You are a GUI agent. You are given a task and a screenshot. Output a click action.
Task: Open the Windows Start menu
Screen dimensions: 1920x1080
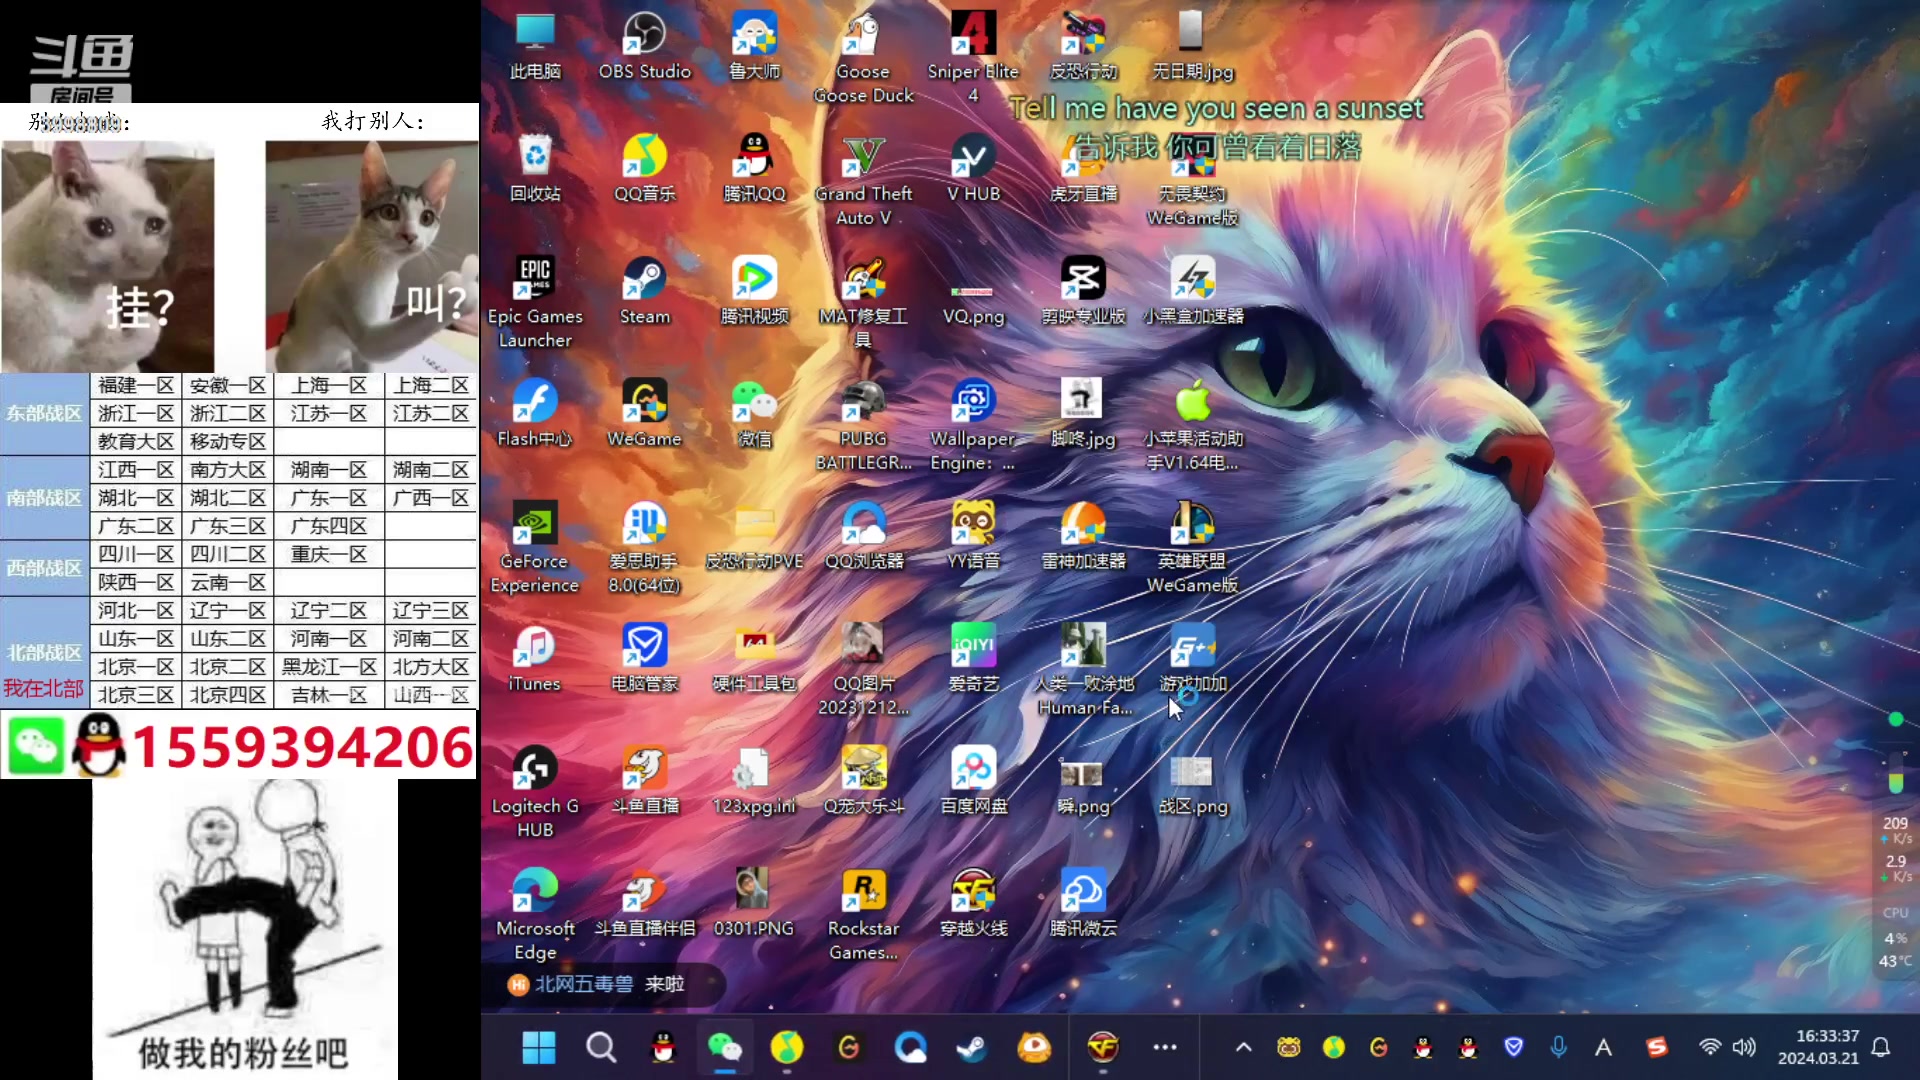pyautogui.click(x=538, y=1047)
